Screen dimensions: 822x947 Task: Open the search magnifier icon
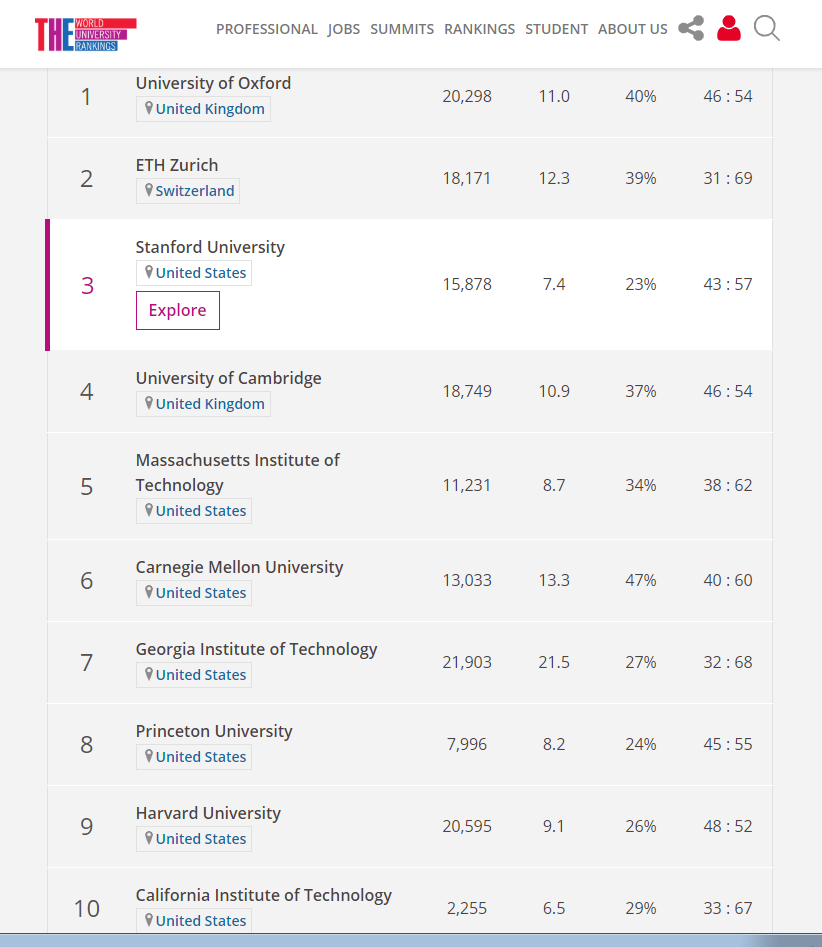click(x=767, y=29)
